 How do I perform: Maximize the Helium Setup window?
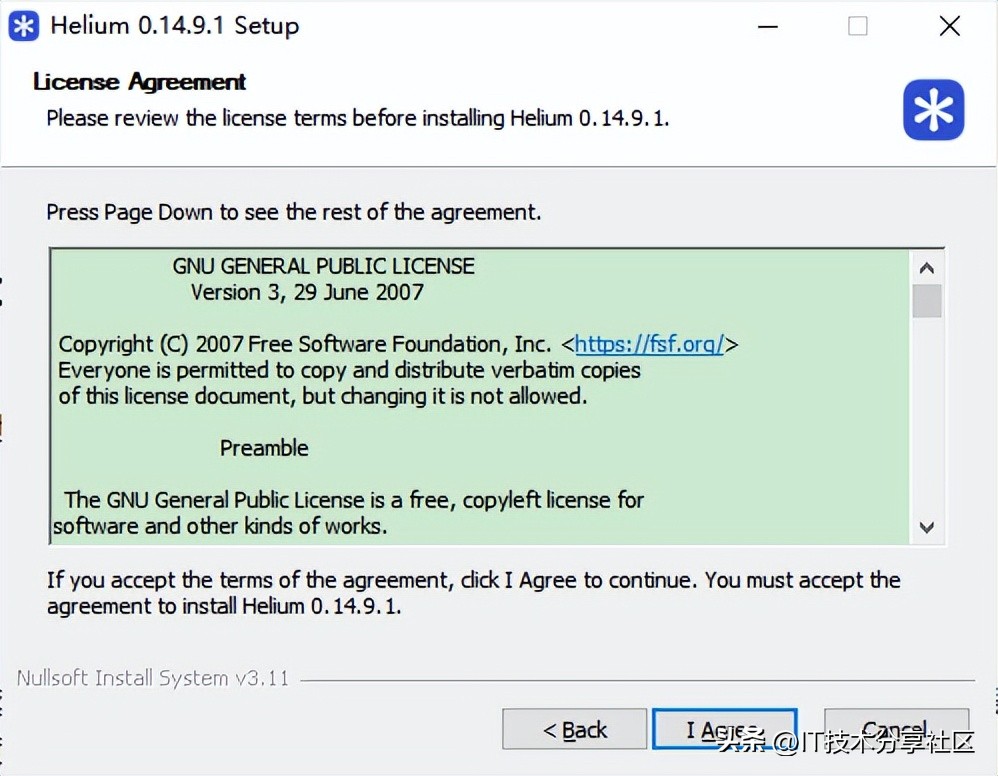click(857, 27)
